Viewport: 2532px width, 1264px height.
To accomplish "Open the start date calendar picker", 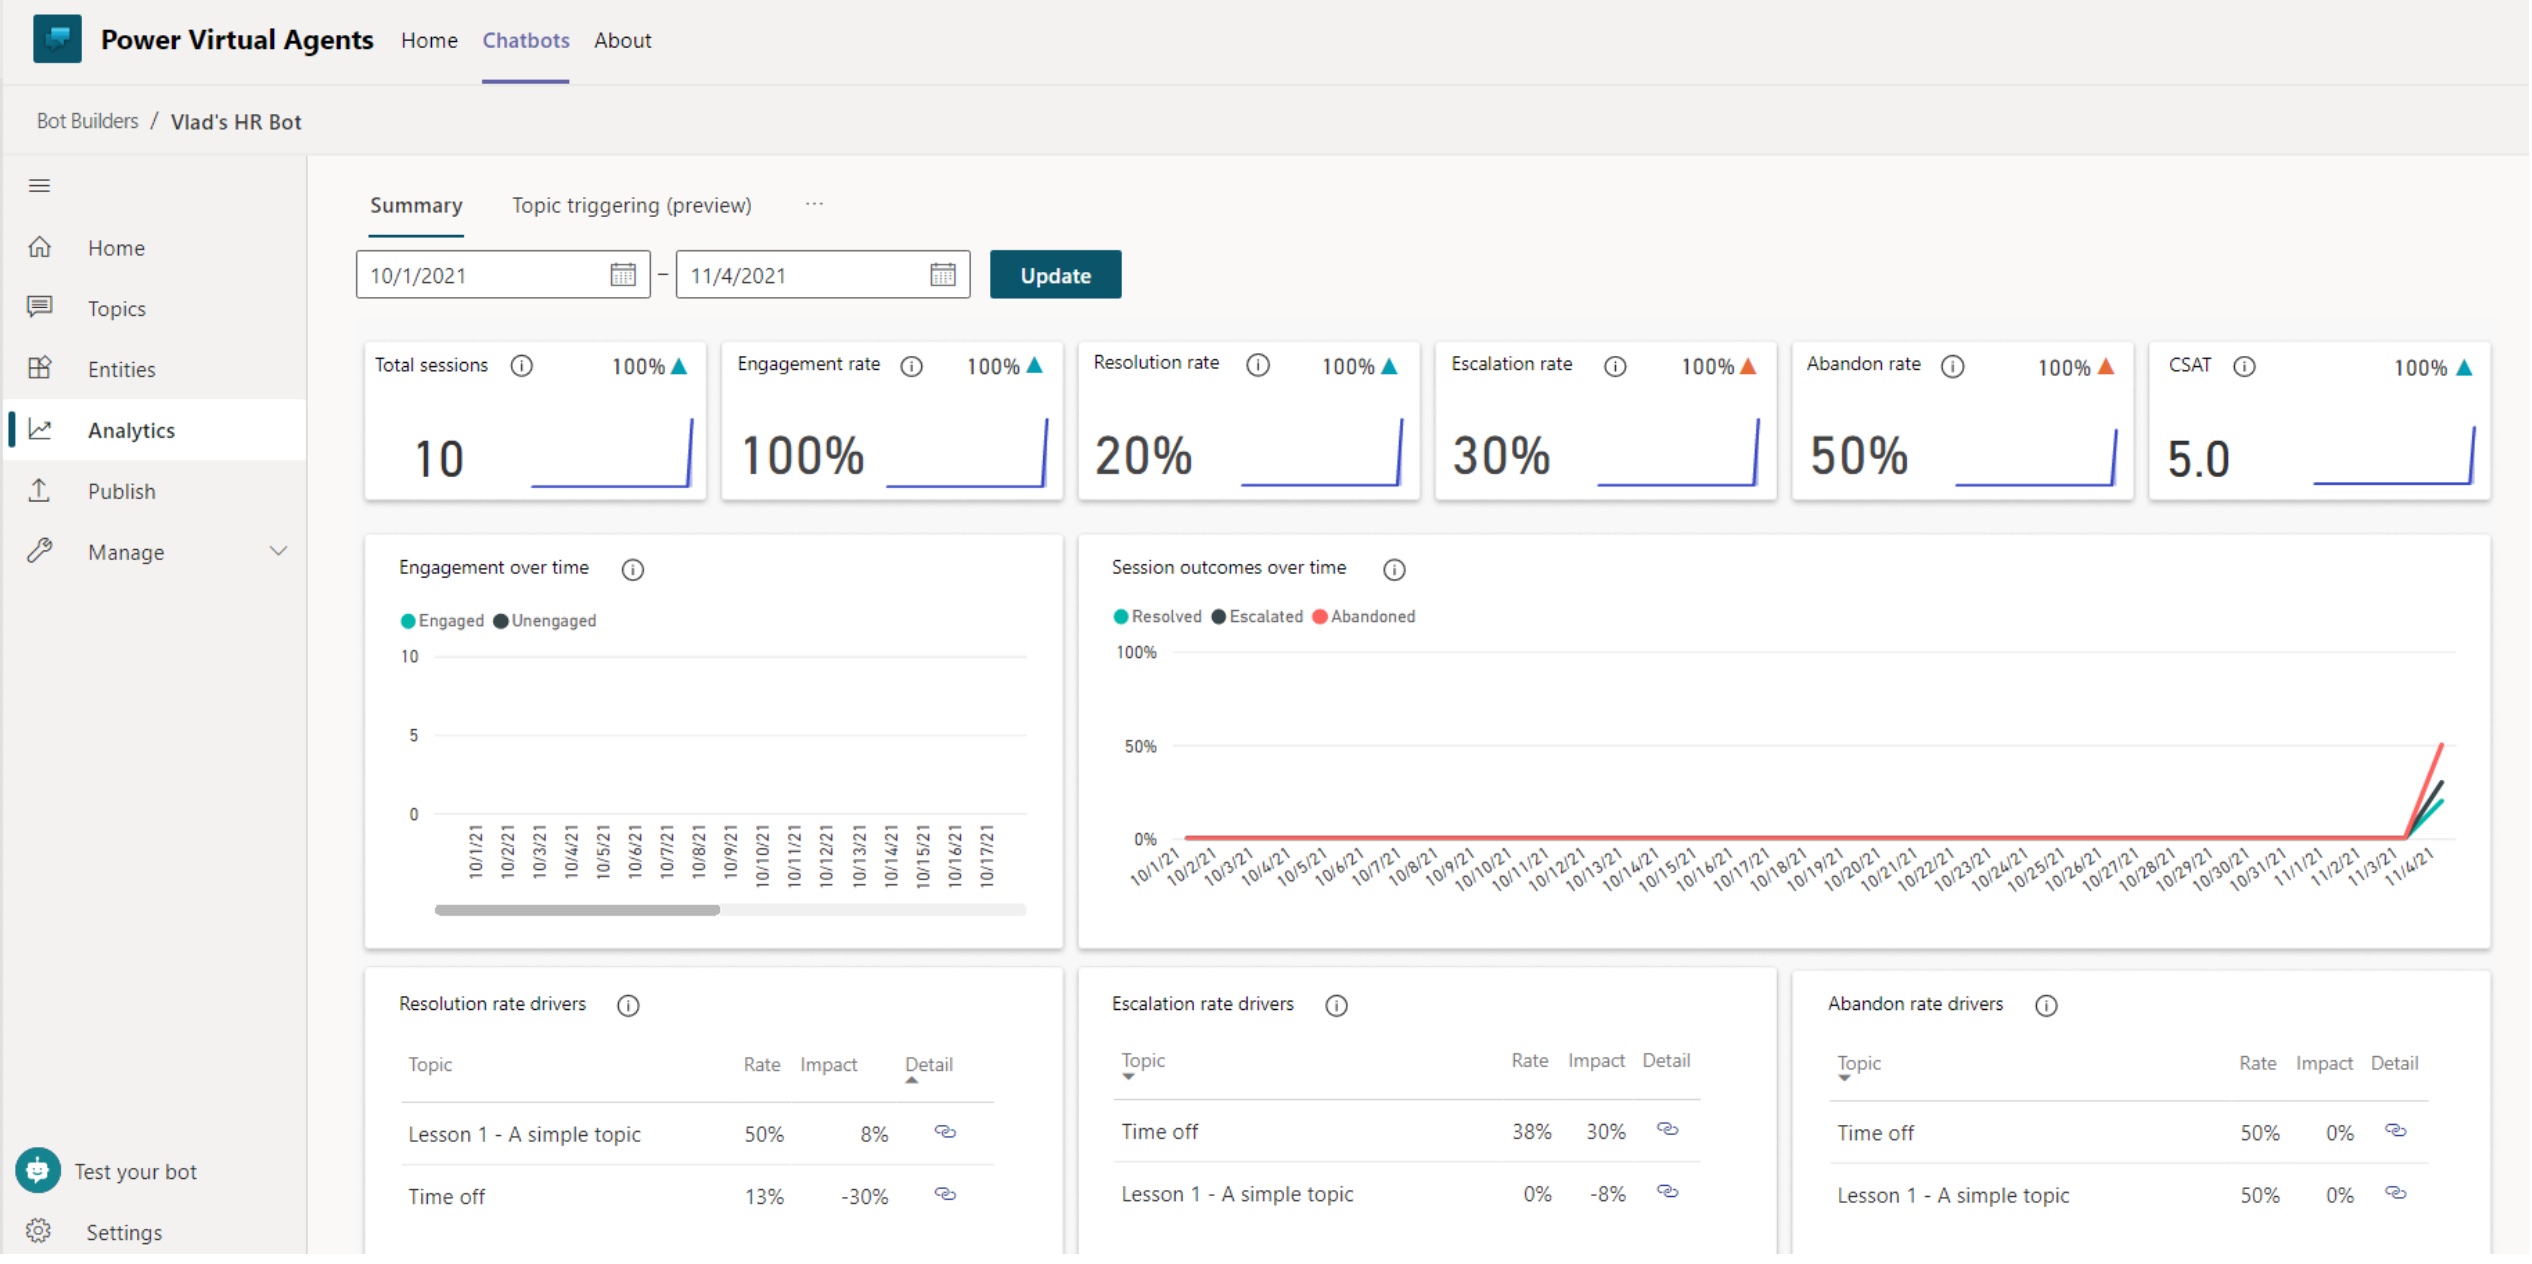I will [x=622, y=274].
